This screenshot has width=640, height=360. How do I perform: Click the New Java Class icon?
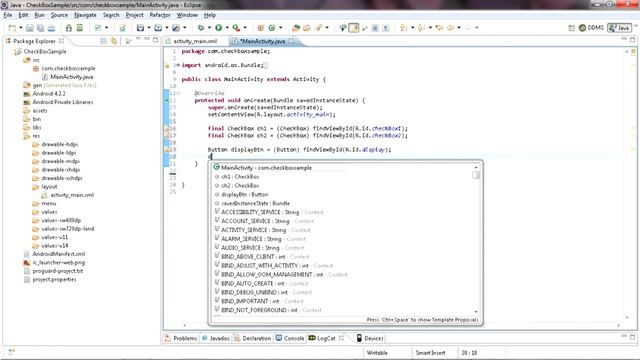(272, 28)
